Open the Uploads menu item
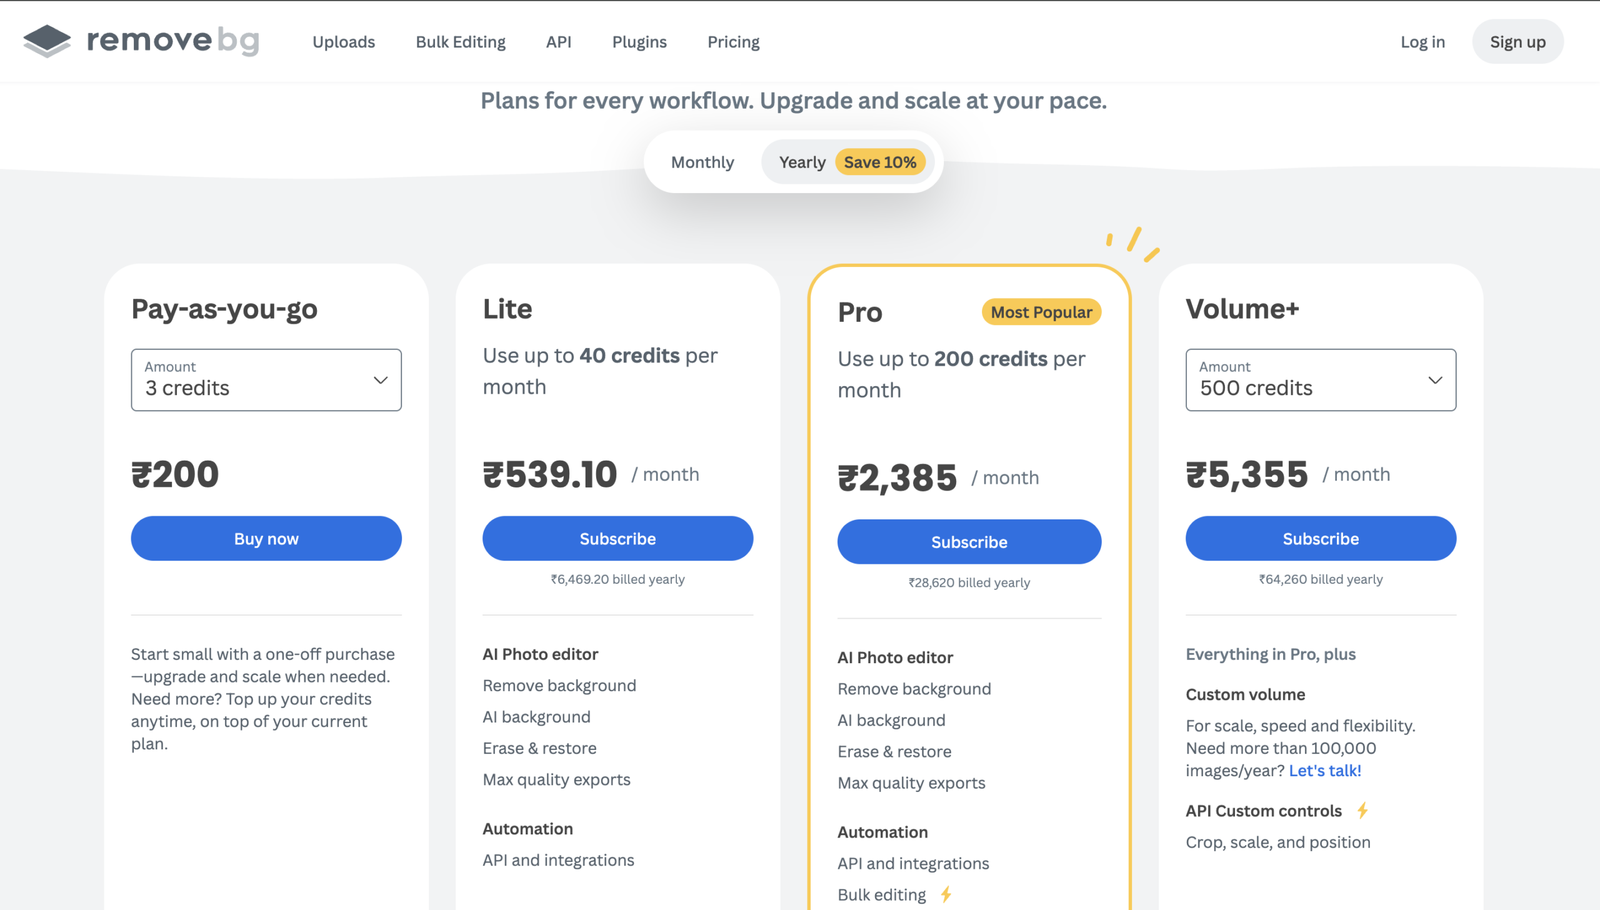The width and height of the screenshot is (1600, 910). (x=344, y=42)
